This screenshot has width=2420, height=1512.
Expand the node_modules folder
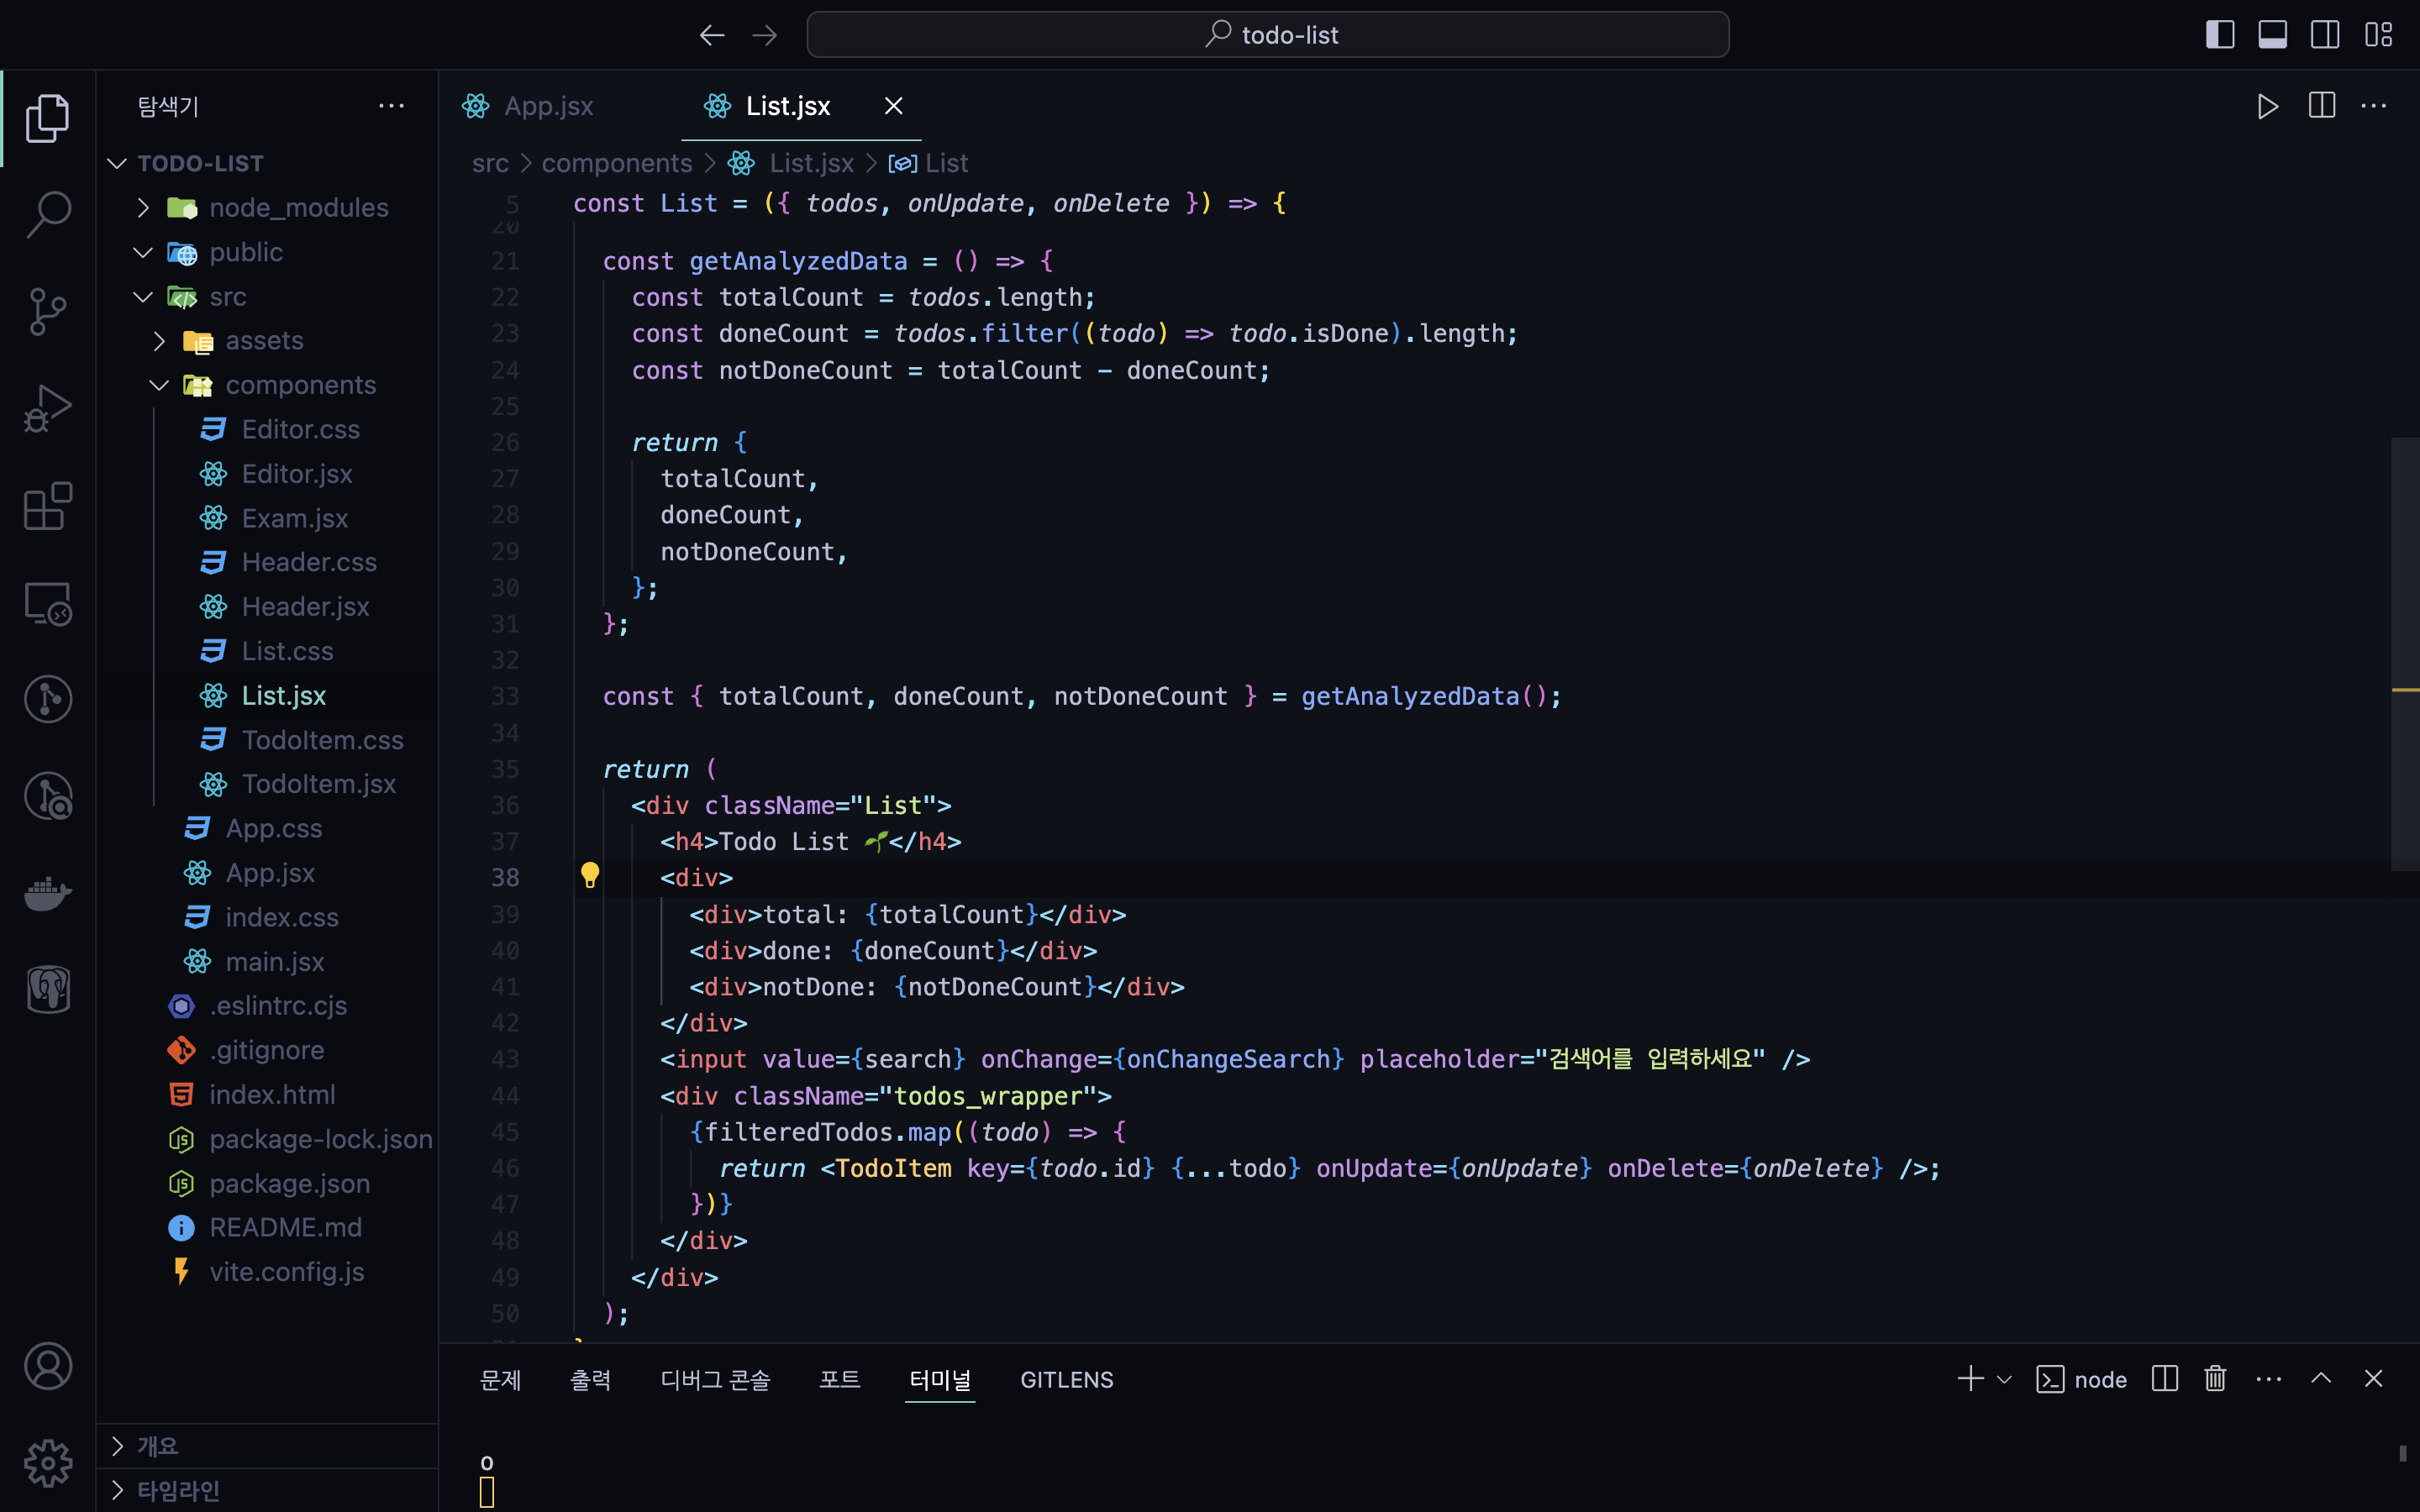tap(298, 207)
